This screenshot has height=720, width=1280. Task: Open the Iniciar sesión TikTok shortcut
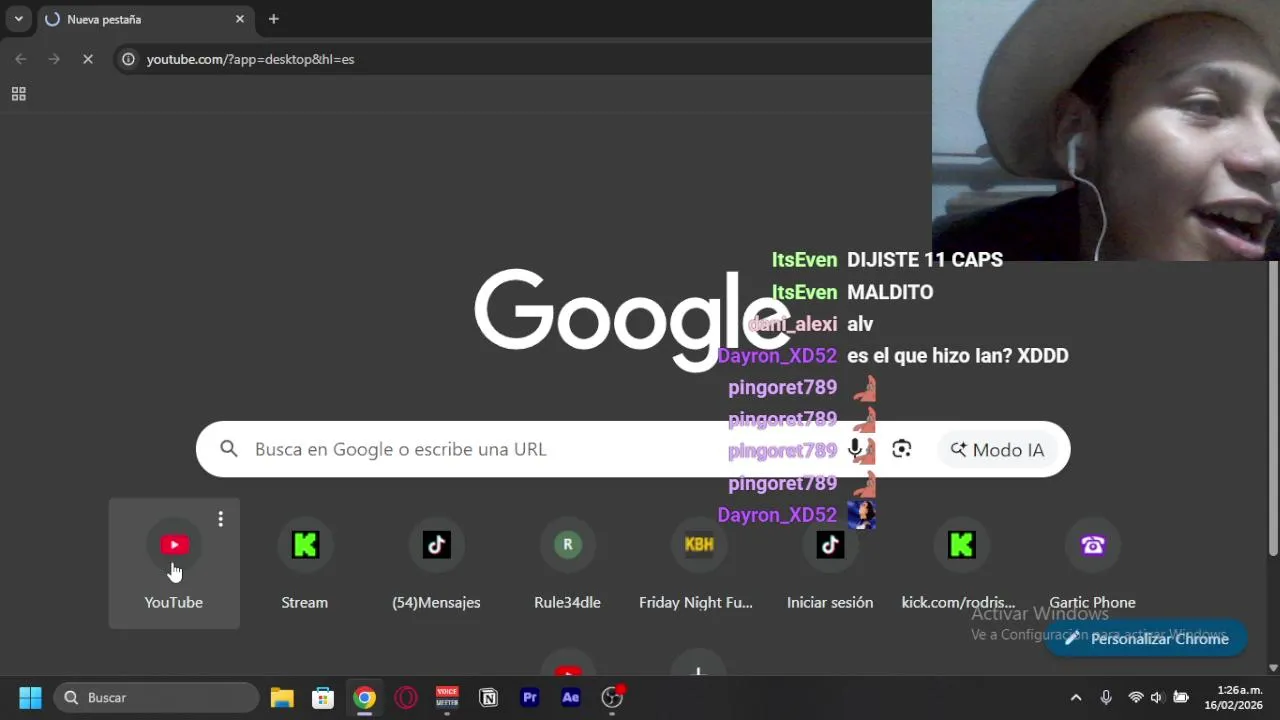(x=829, y=564)
